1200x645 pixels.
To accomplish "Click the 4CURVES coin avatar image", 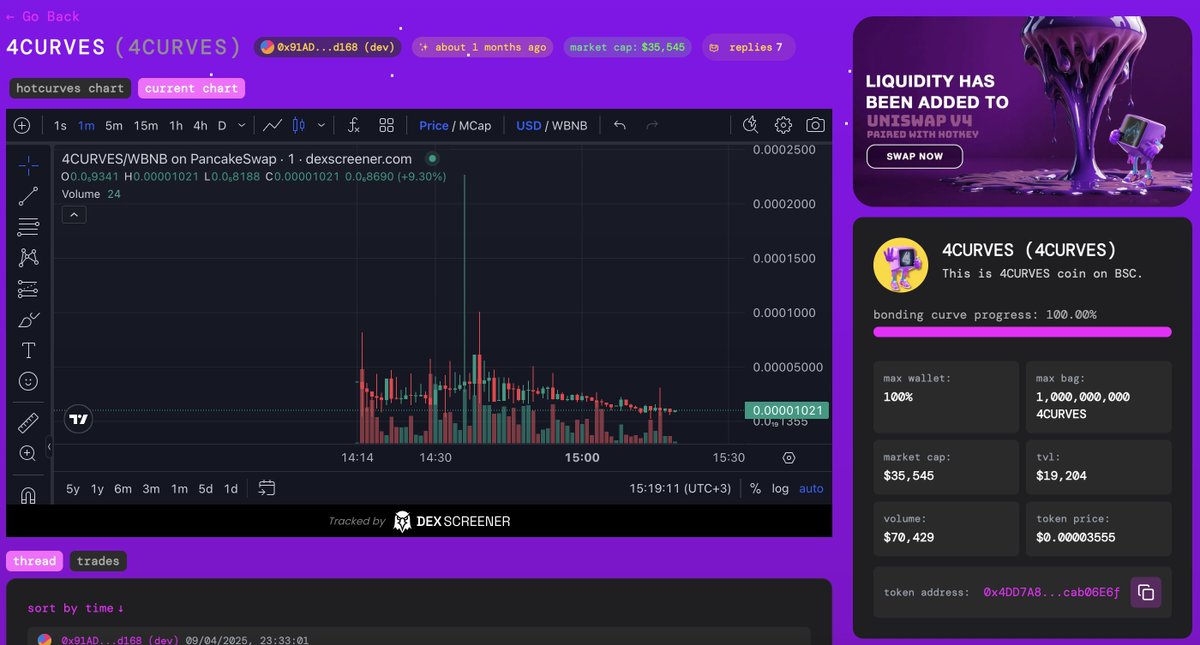I will coord(901,265).
